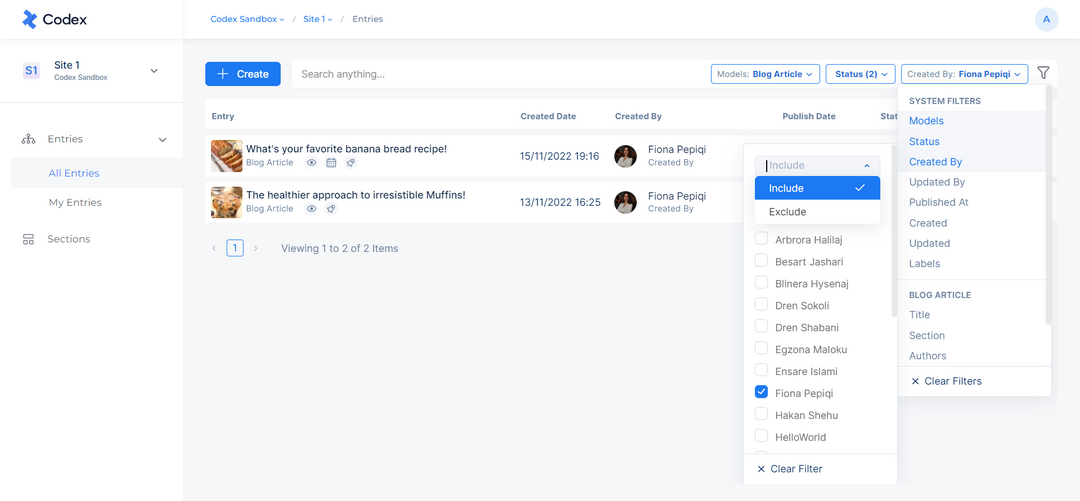Open the Site 1 breadcrumb dropdown
The image size is (1080, 501).
click(x=318, y=19)
